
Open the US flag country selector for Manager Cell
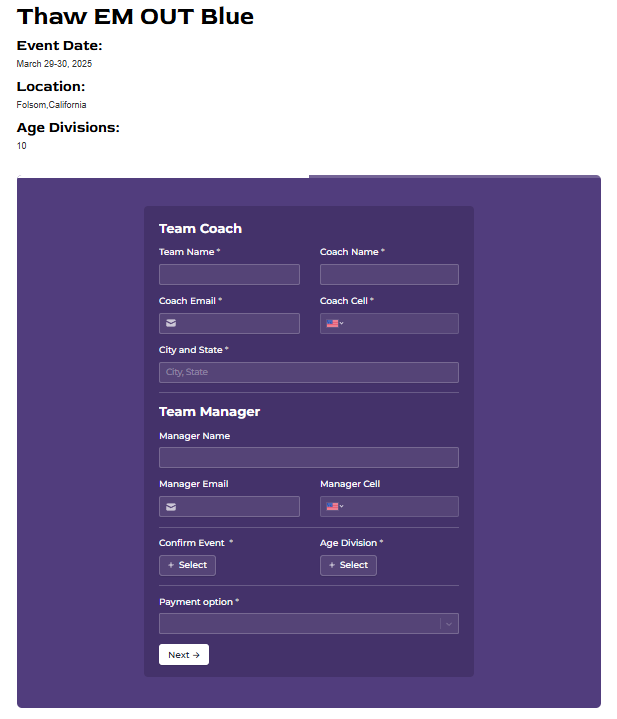(x=334, y=507)
